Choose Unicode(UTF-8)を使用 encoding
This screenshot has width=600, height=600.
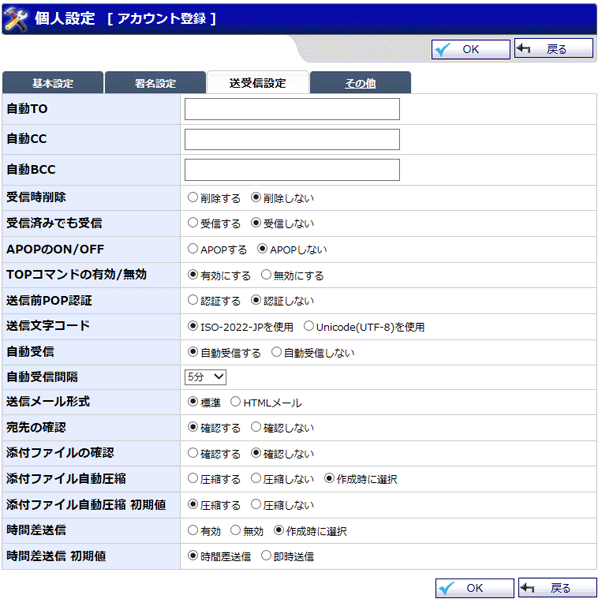tap(308, 326)
